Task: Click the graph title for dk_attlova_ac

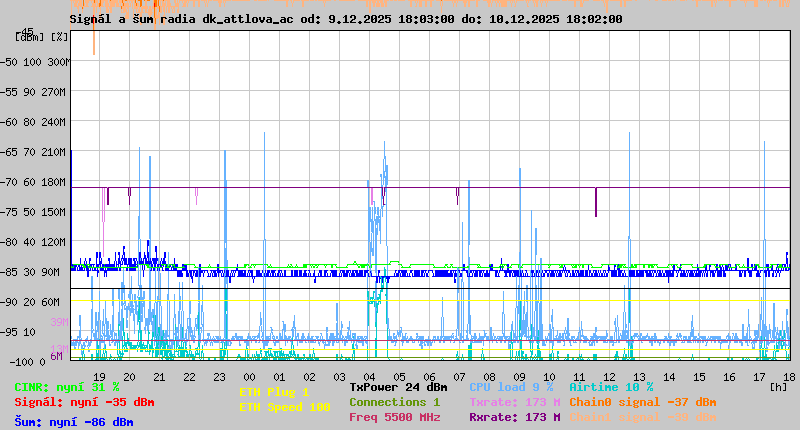Action: pos(346,19)
